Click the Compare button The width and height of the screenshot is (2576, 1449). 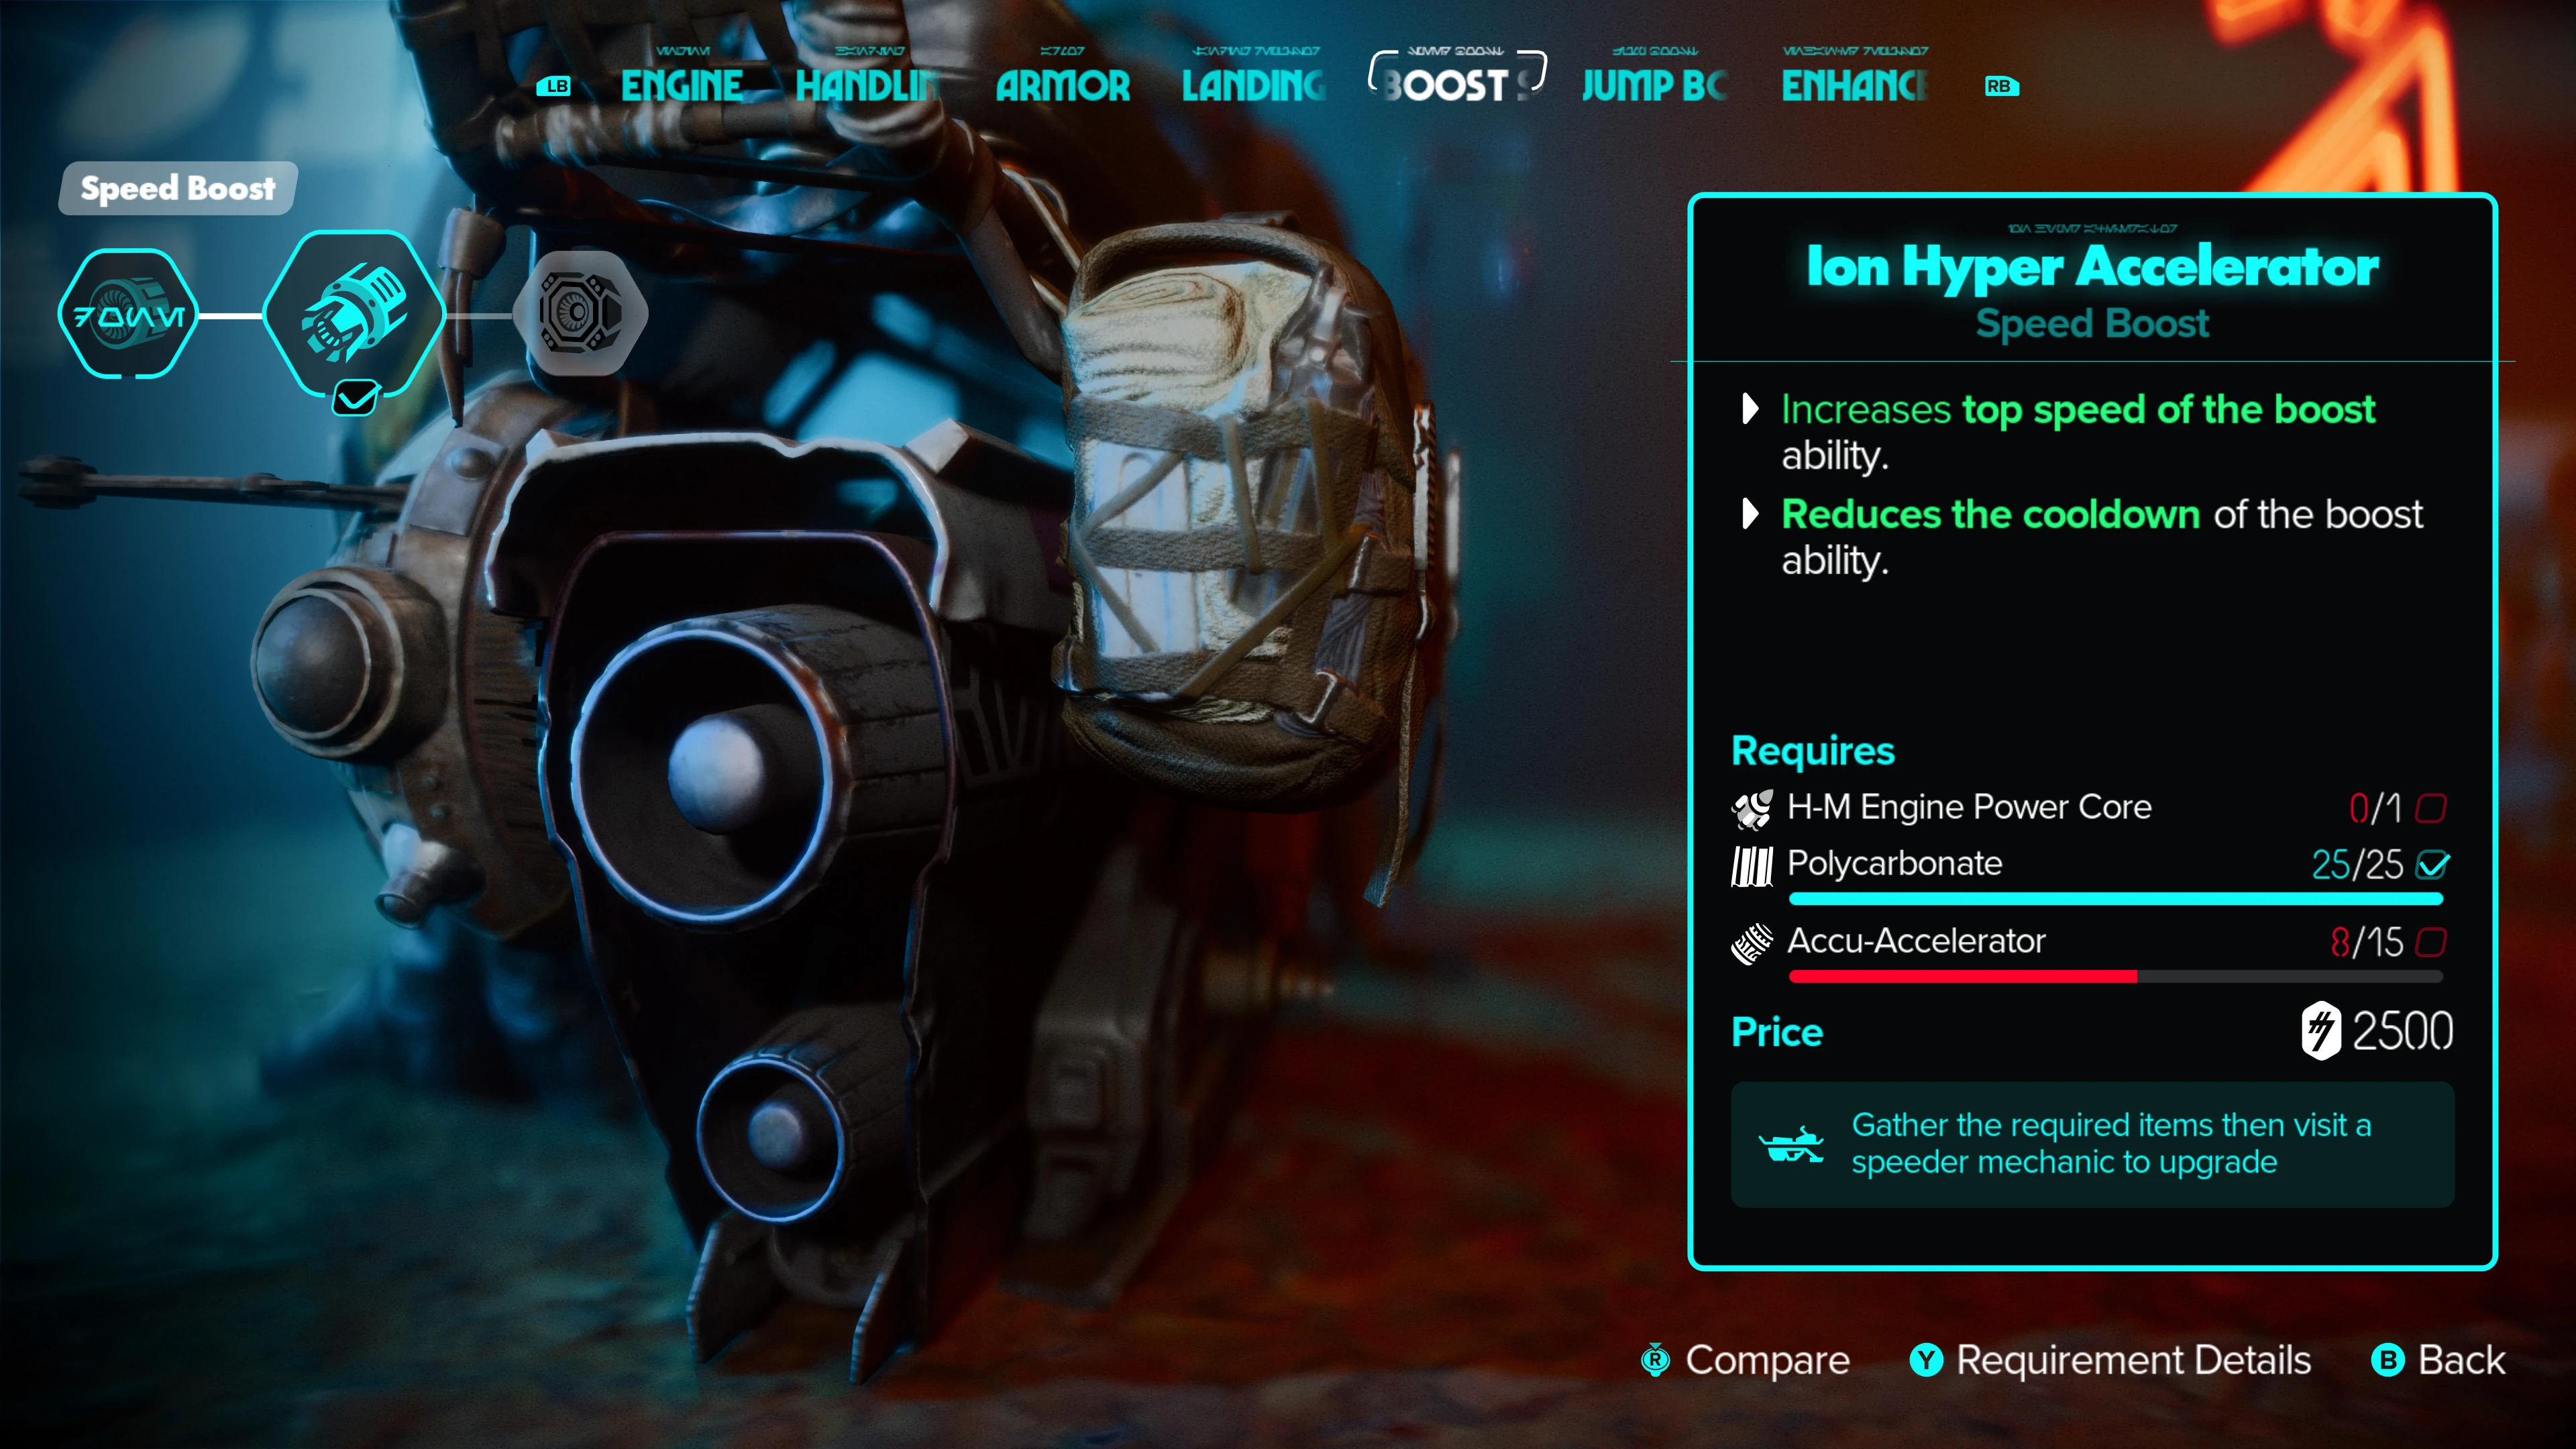coord(1745,1360)
